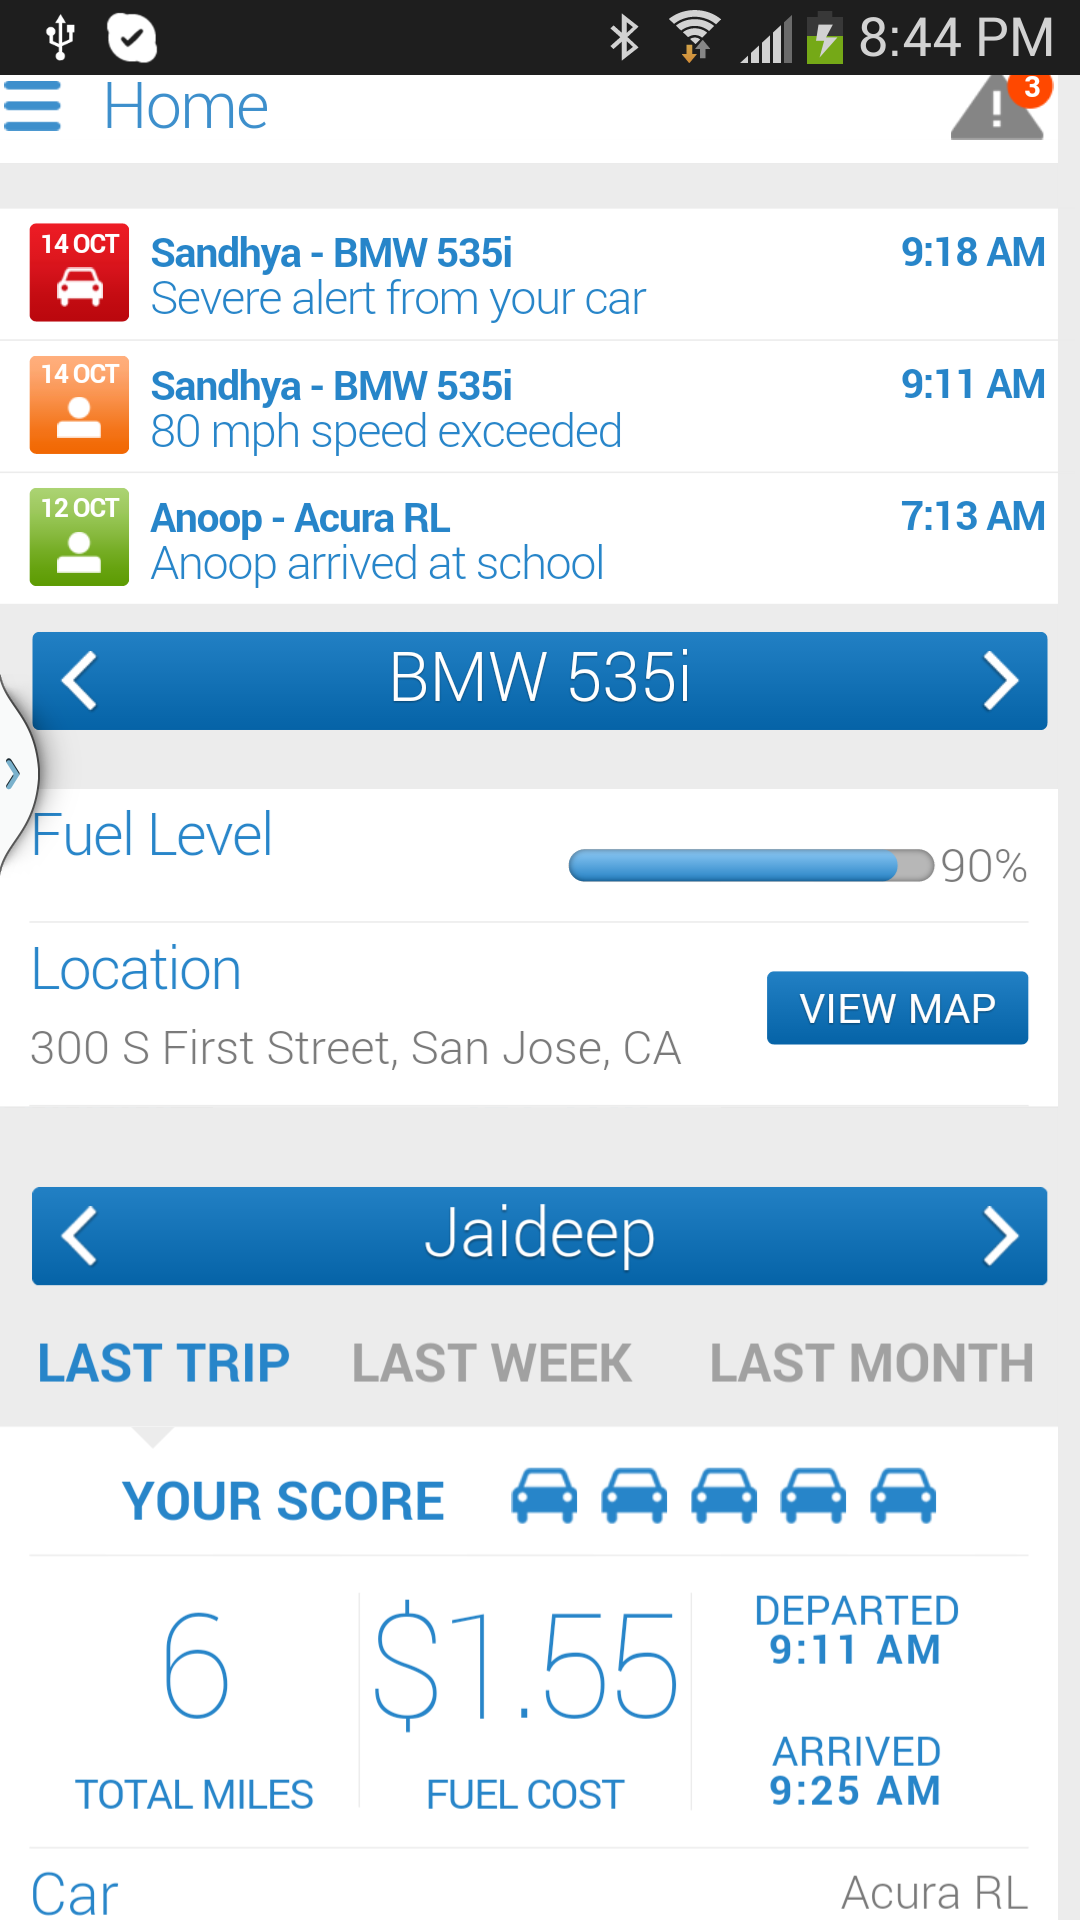Switch to the LAST MONTH tab
Image resolution: width=1080 pixels, height=1920 pixels.
(x=872, y=1363)
